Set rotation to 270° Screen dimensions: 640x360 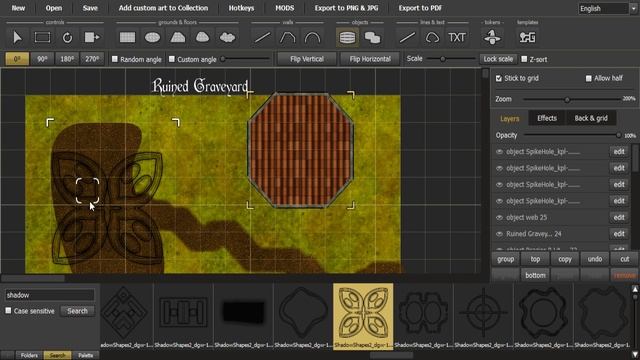click(x=92, y=59)
